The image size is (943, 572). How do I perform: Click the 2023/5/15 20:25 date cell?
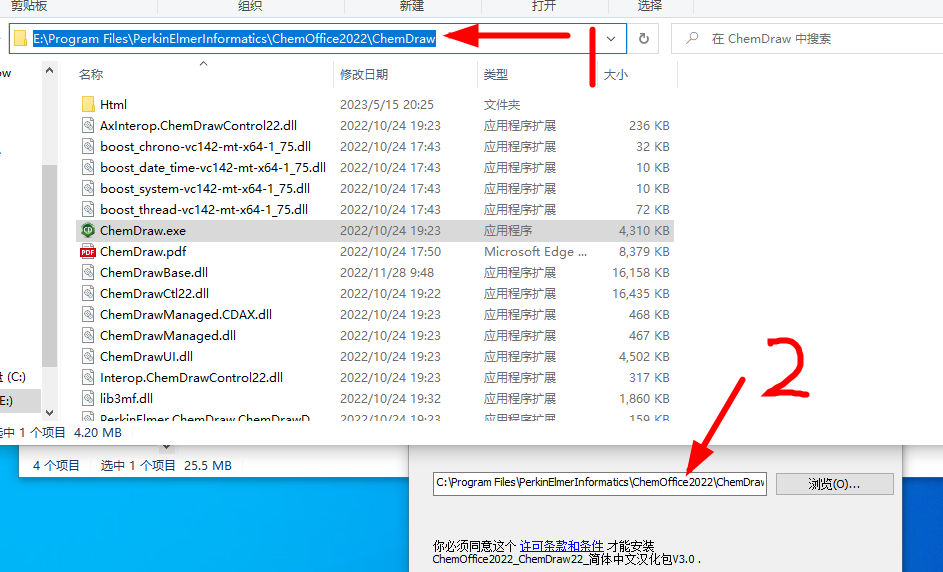pos(387,105)
